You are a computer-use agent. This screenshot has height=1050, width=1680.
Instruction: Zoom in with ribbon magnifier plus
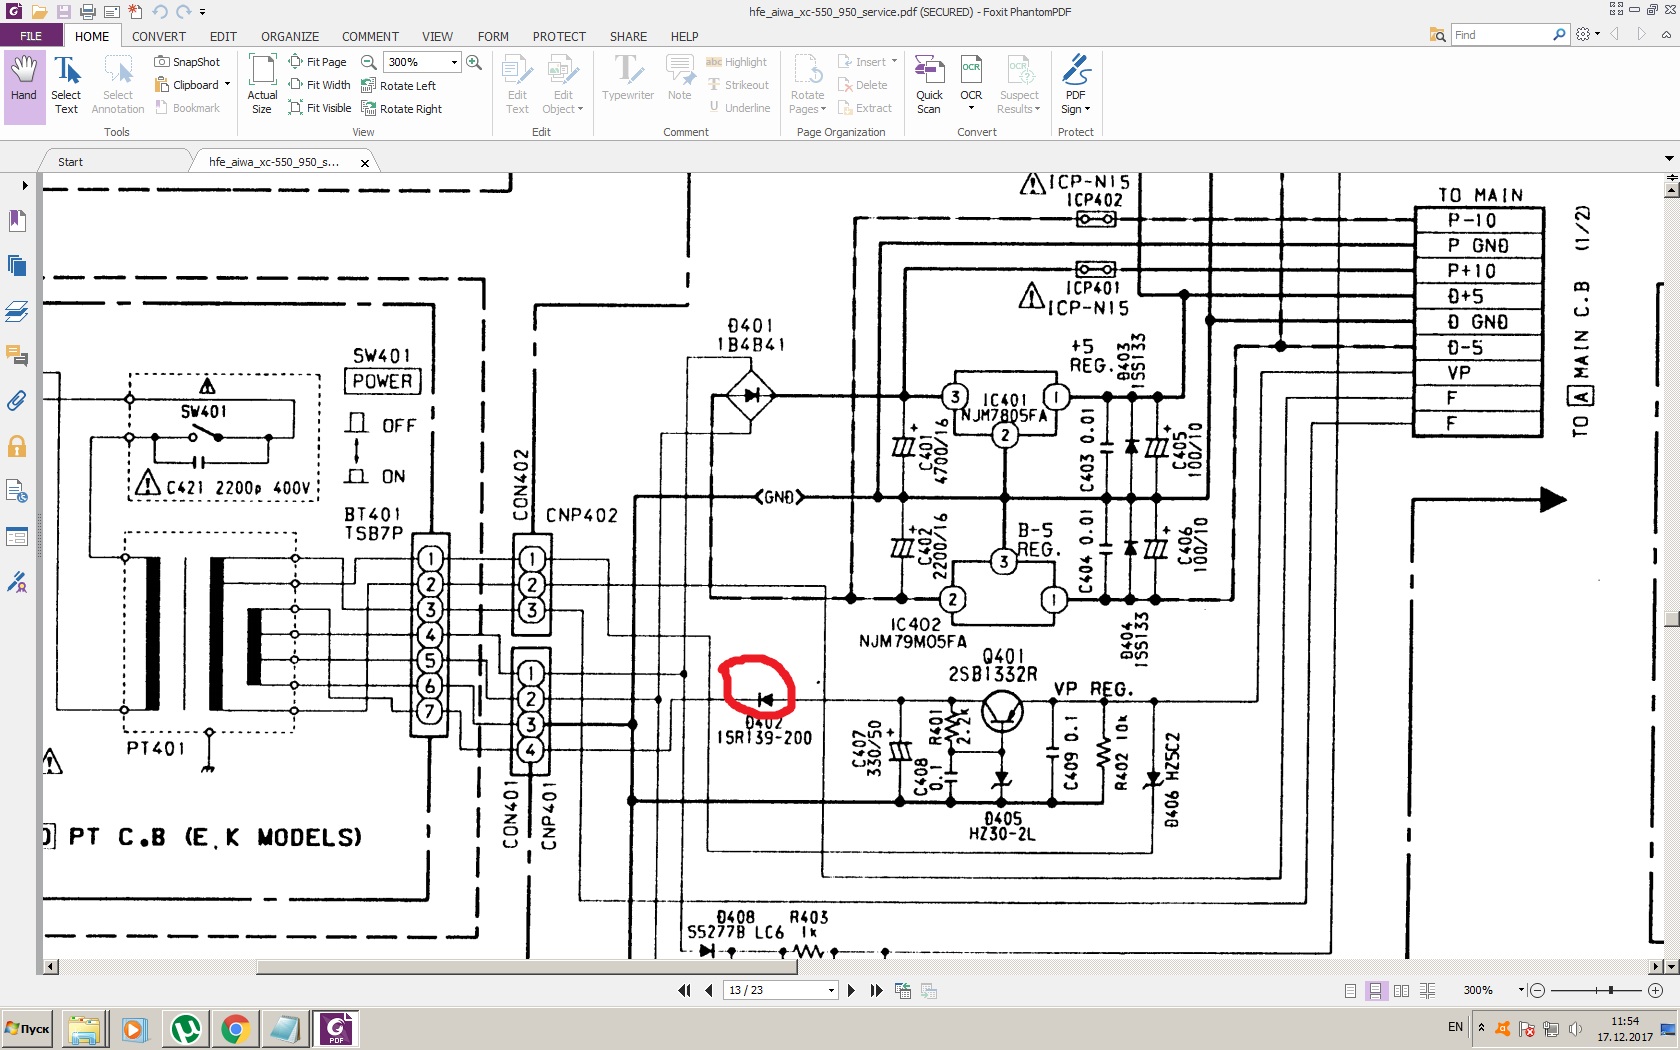tap(474, 62)
